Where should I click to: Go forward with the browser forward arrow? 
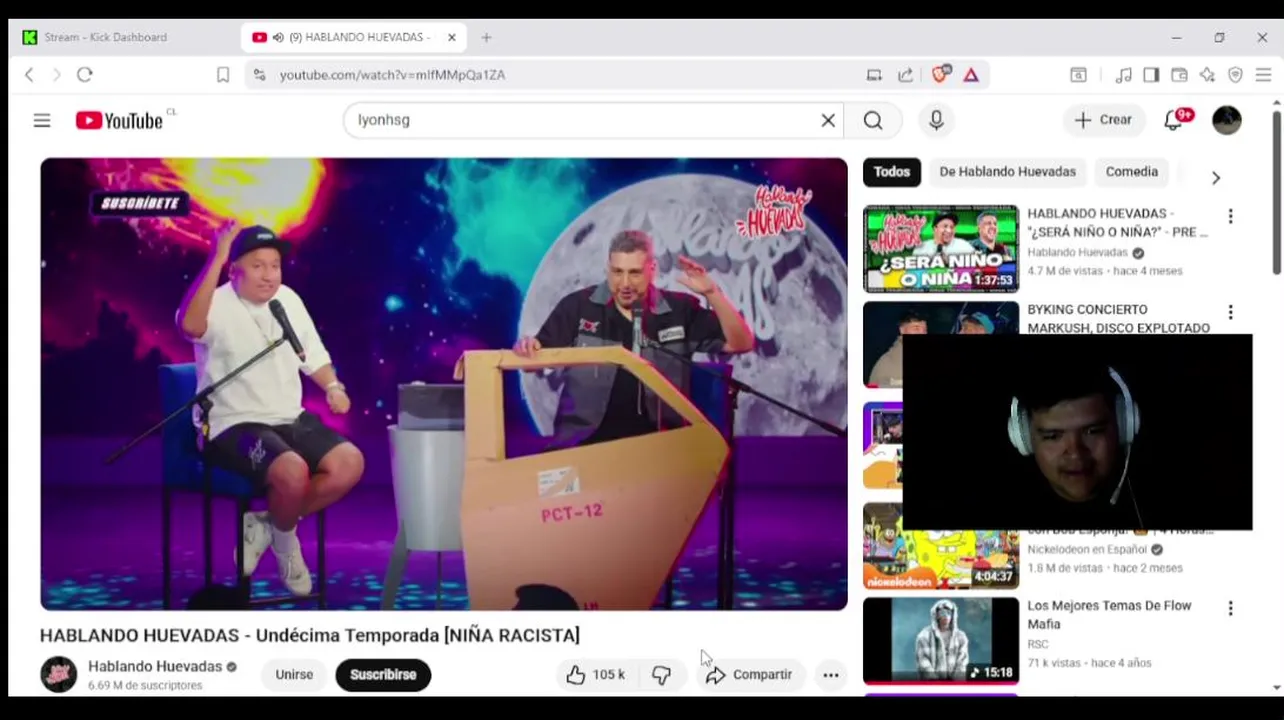[x=56, y=75]
